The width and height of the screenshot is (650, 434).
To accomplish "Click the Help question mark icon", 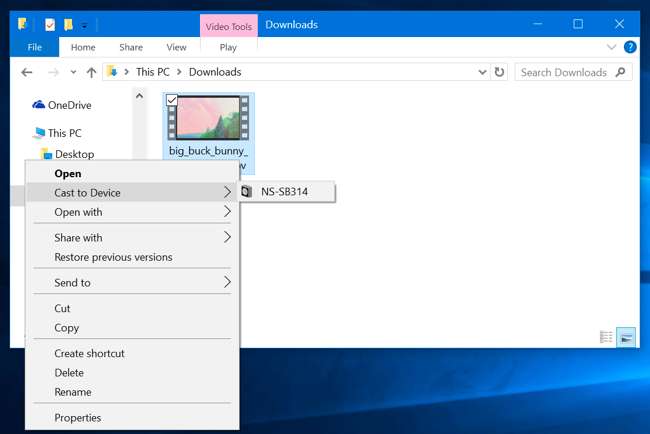I will tap(630, 47).
